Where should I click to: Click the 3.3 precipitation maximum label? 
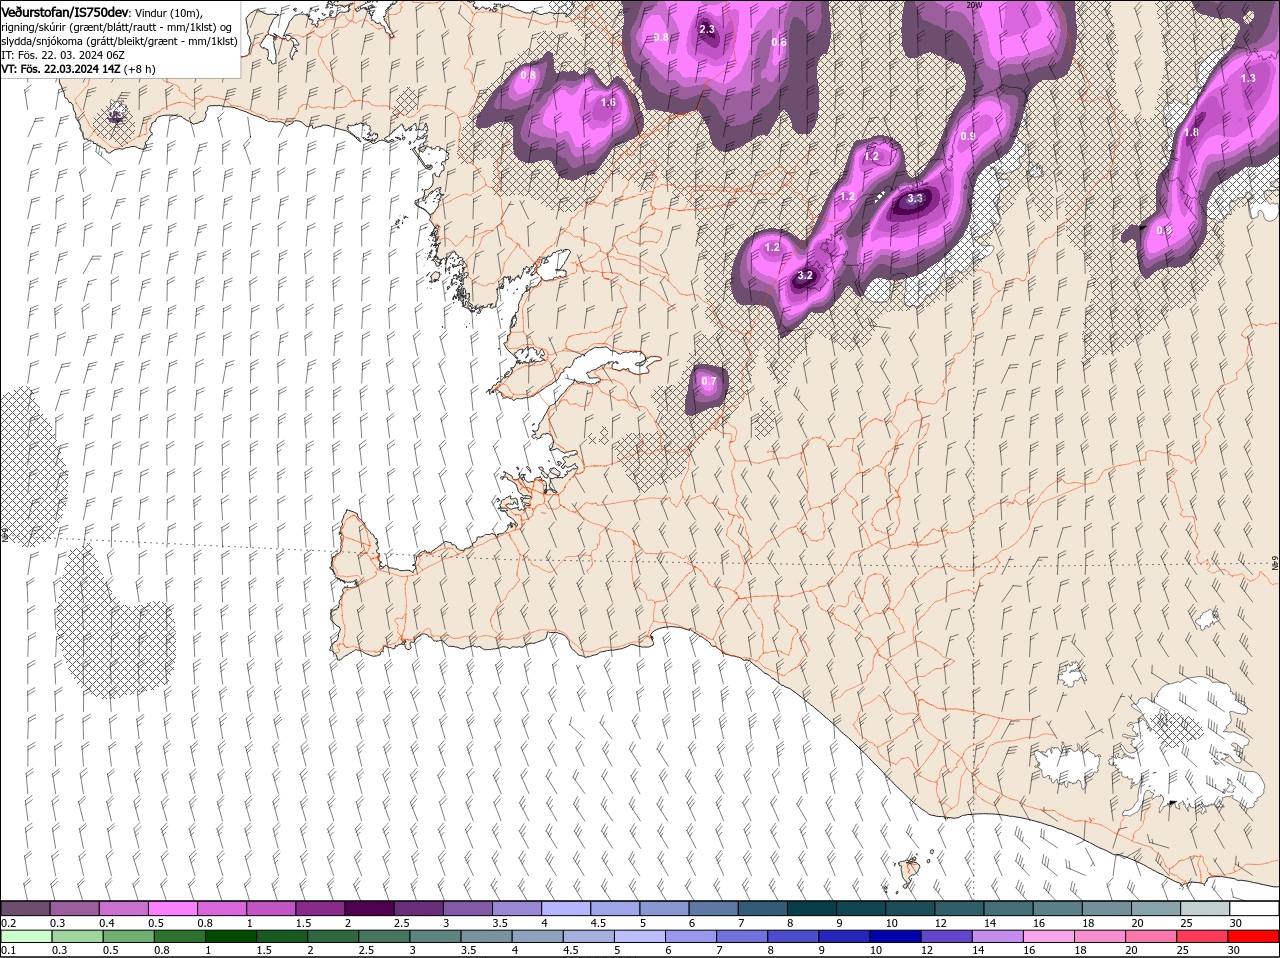(x=915, y=198)
